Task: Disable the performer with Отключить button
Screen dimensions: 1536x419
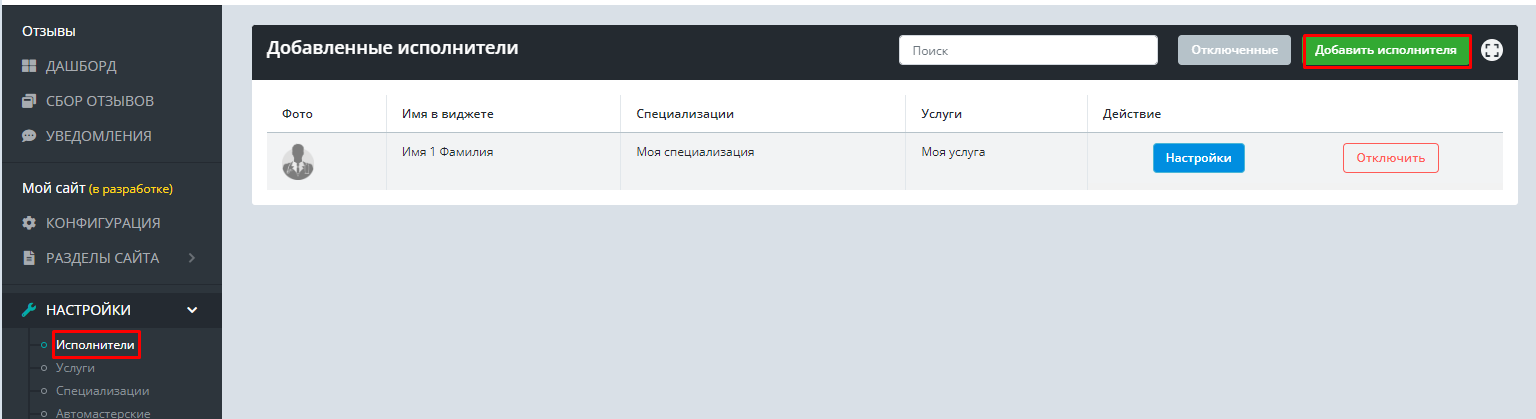Action: tap(1390, 158)
